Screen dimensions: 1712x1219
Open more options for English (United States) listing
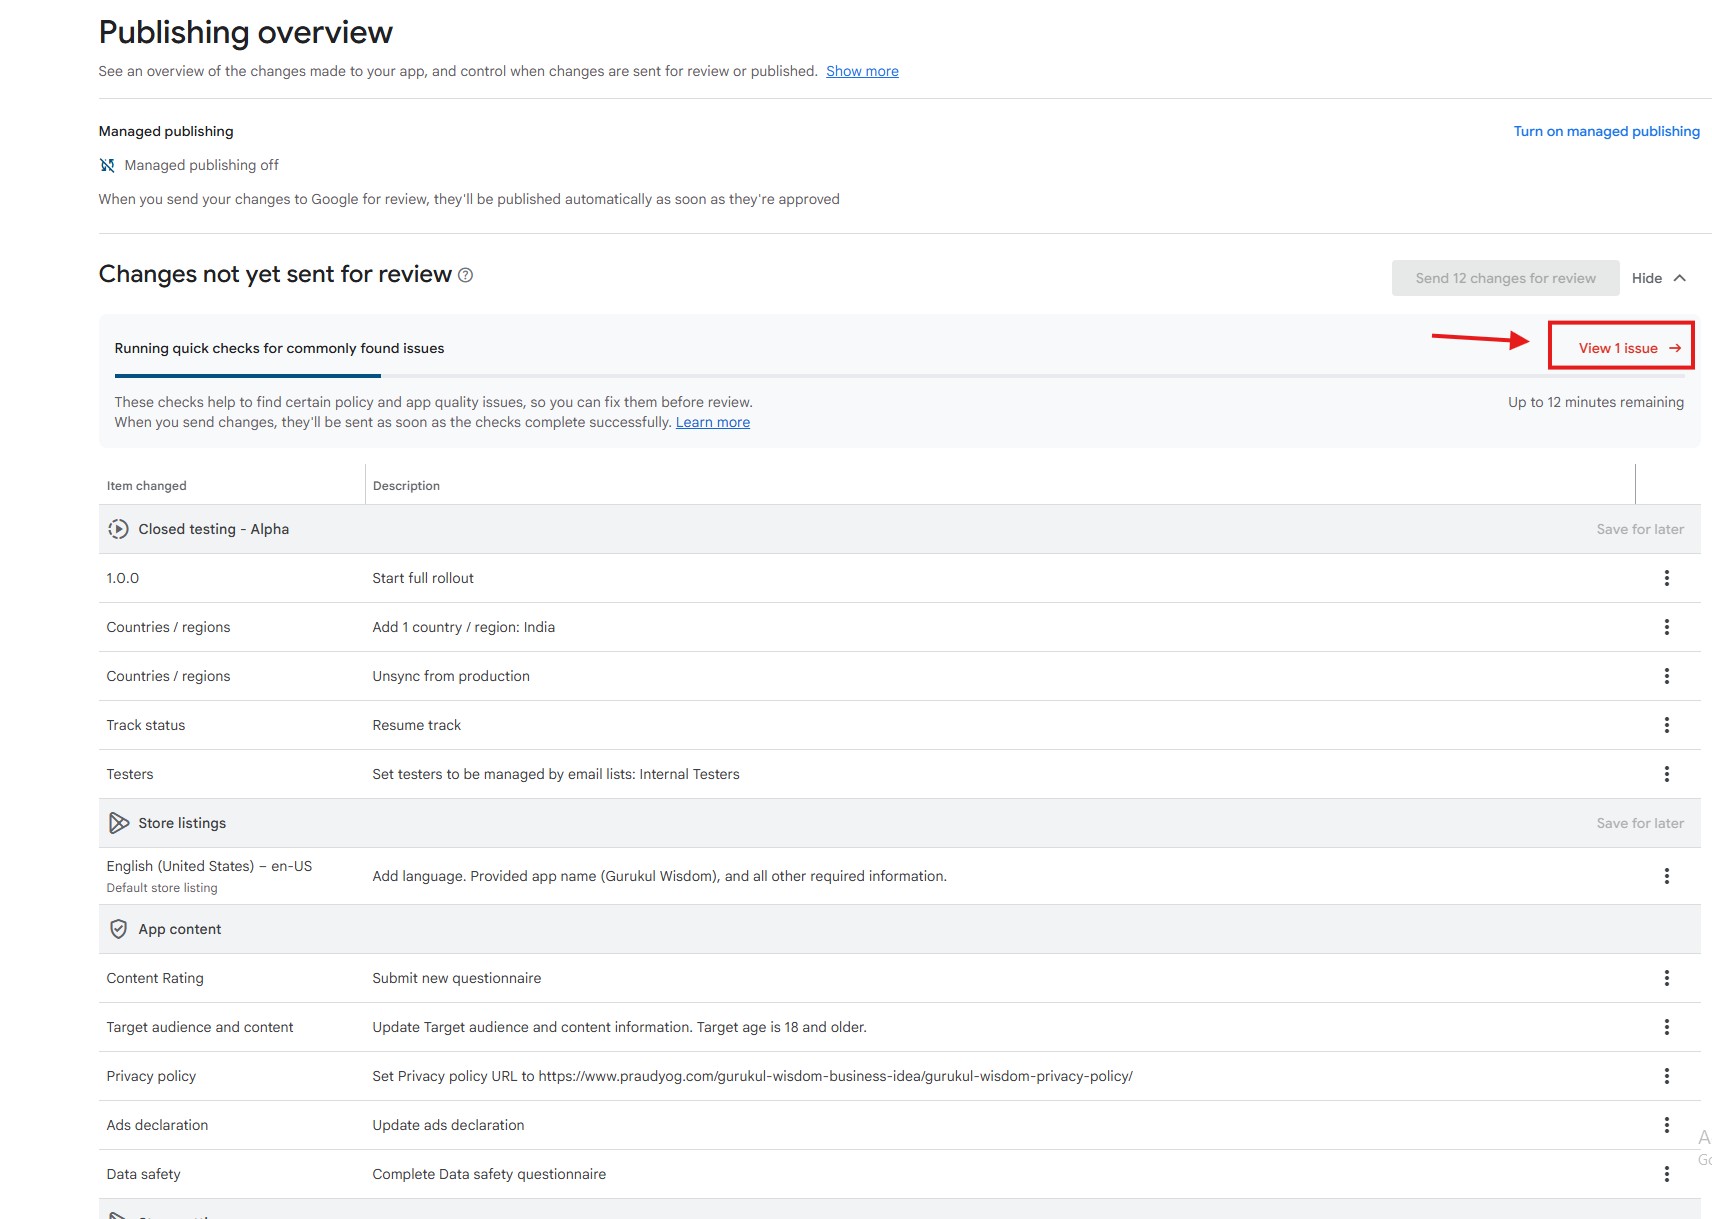[1666, 876]
